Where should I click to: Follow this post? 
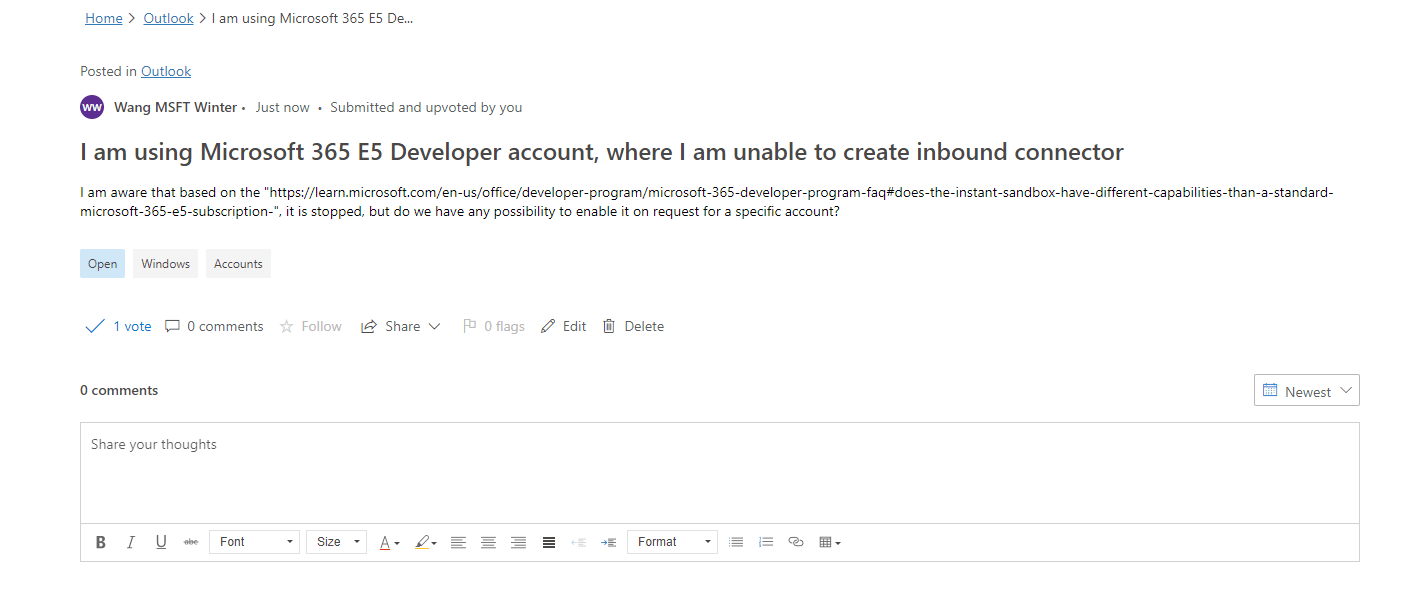tap(311, 326)
